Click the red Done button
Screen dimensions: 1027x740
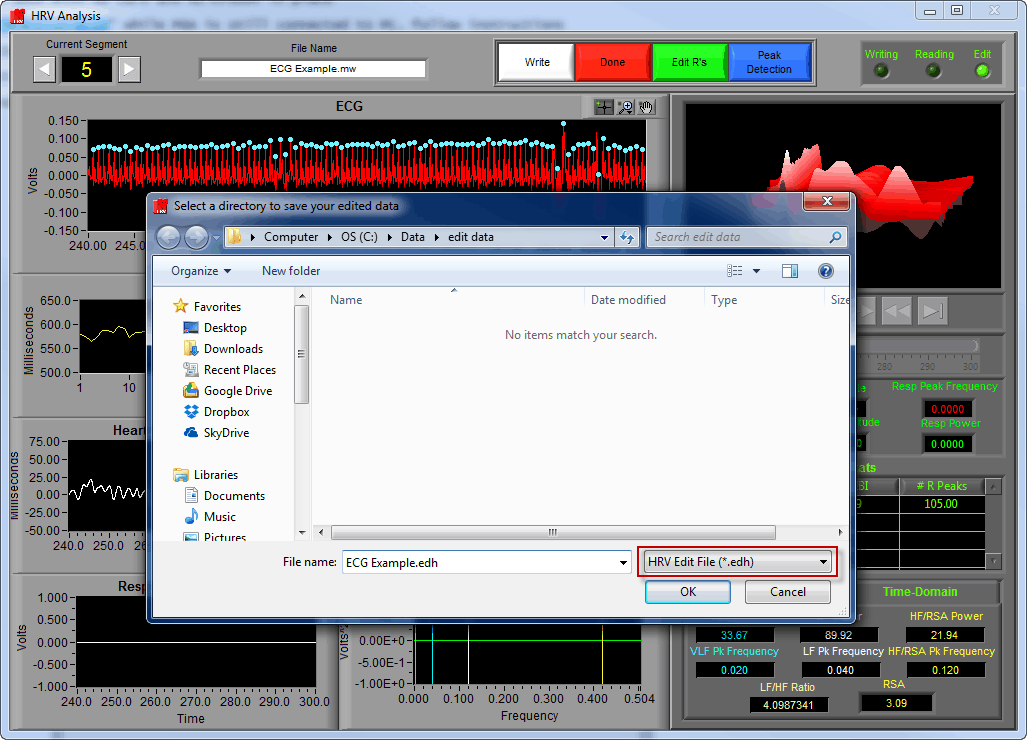tap(612, 62)
